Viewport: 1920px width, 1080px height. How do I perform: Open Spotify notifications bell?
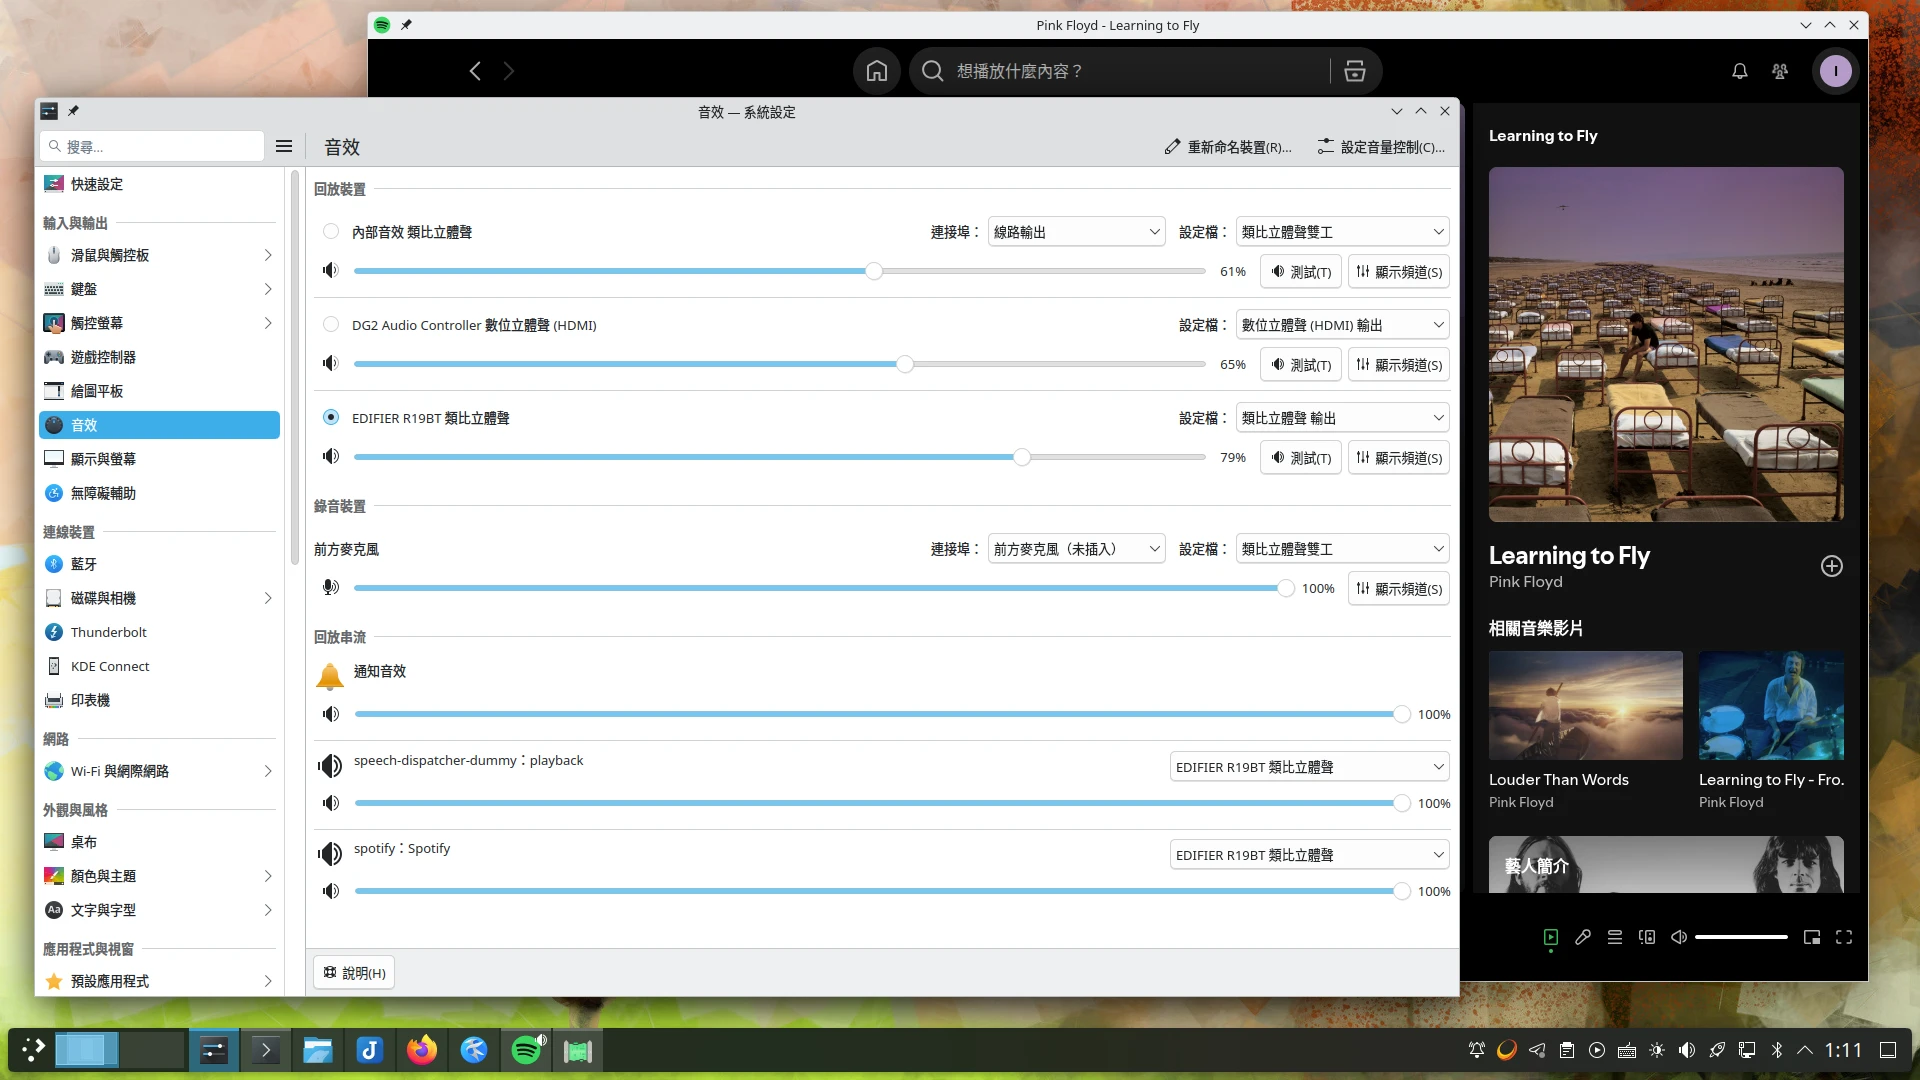(1740, 71)
